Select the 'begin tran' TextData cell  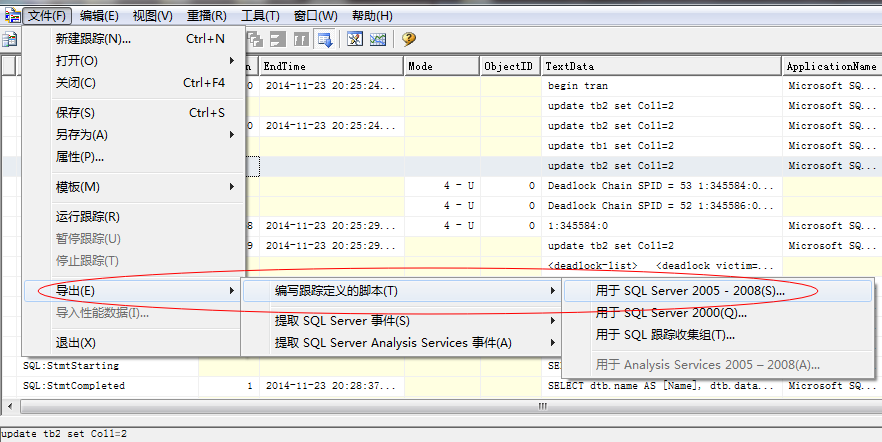click(662, 86)
